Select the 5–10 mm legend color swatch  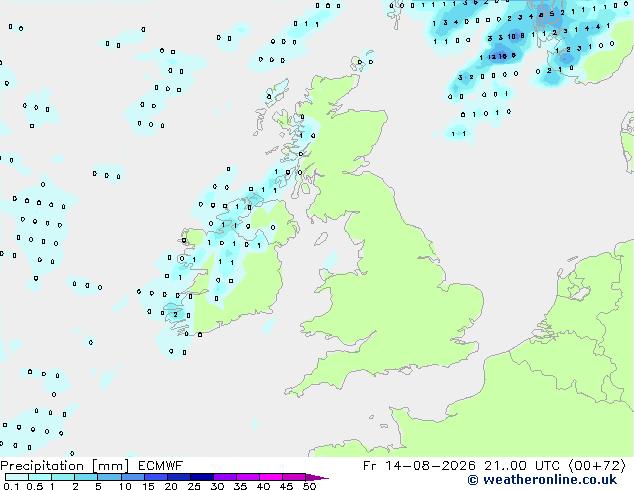[x=109, y=477]
